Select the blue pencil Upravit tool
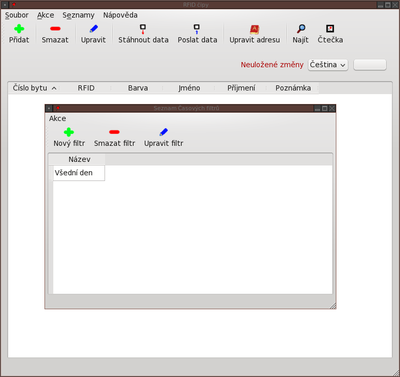400x377 pixels. point(94,29)
